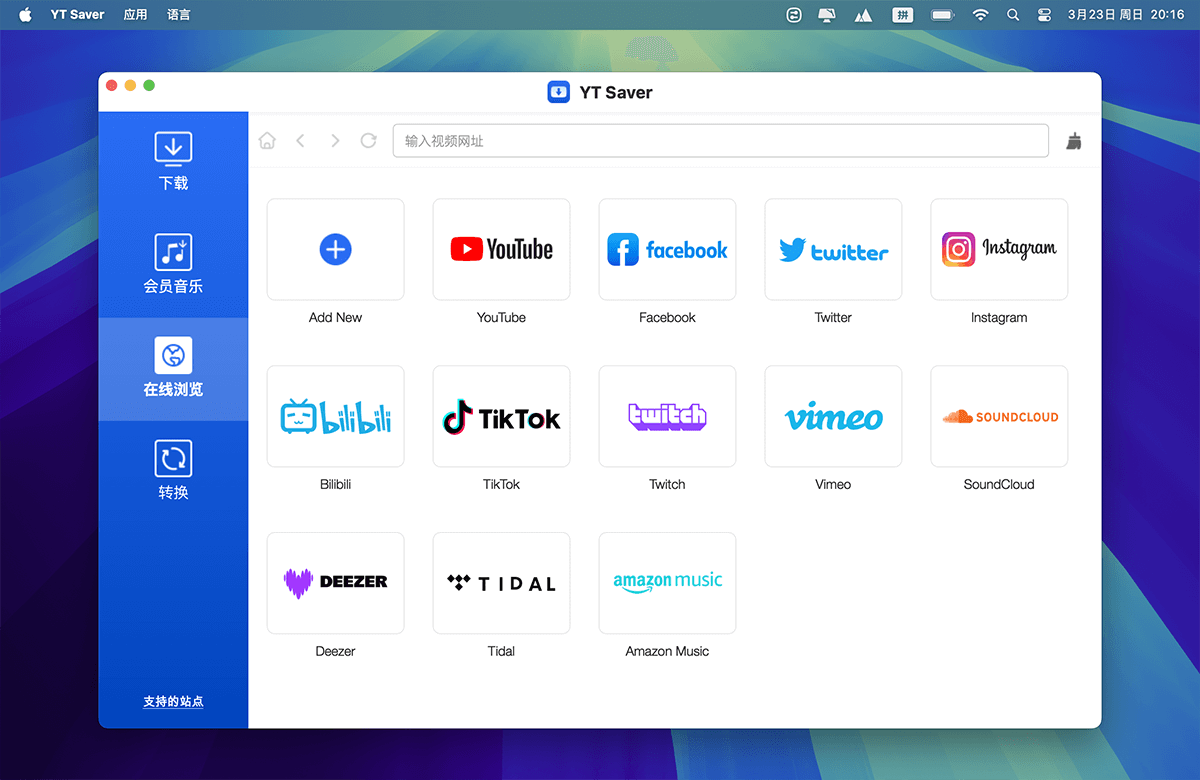Click the Instagram text label
The image size is (1200, 780).
tap(999, 317)
